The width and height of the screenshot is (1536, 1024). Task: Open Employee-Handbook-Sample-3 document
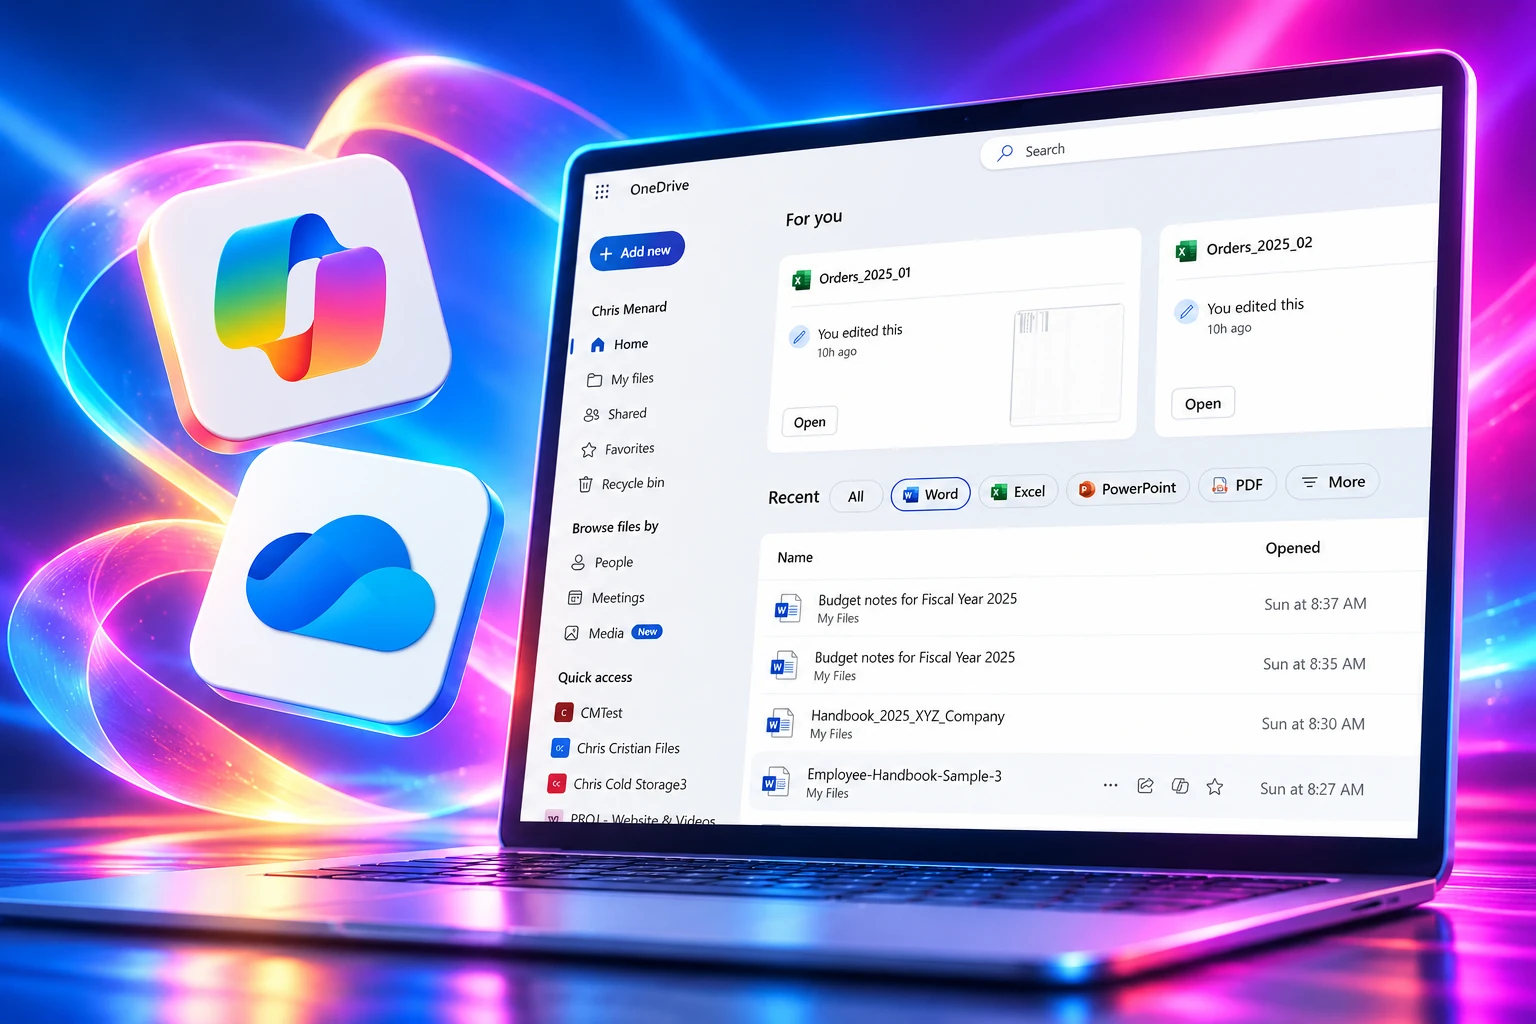tap(904, 775)
